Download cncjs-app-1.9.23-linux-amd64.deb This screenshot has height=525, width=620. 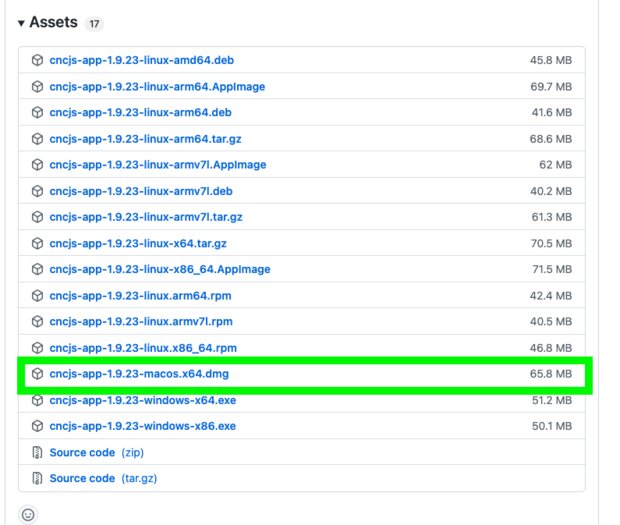(142, 60)
